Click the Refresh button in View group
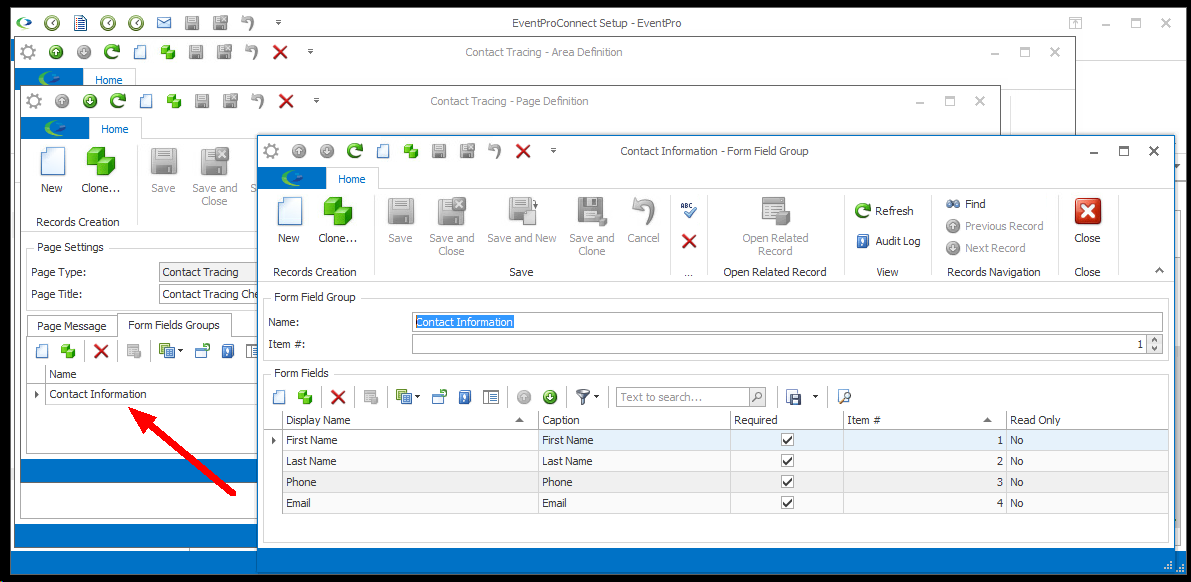The image size is (1191, 582). pyautogui.click(x=884, y=211)
